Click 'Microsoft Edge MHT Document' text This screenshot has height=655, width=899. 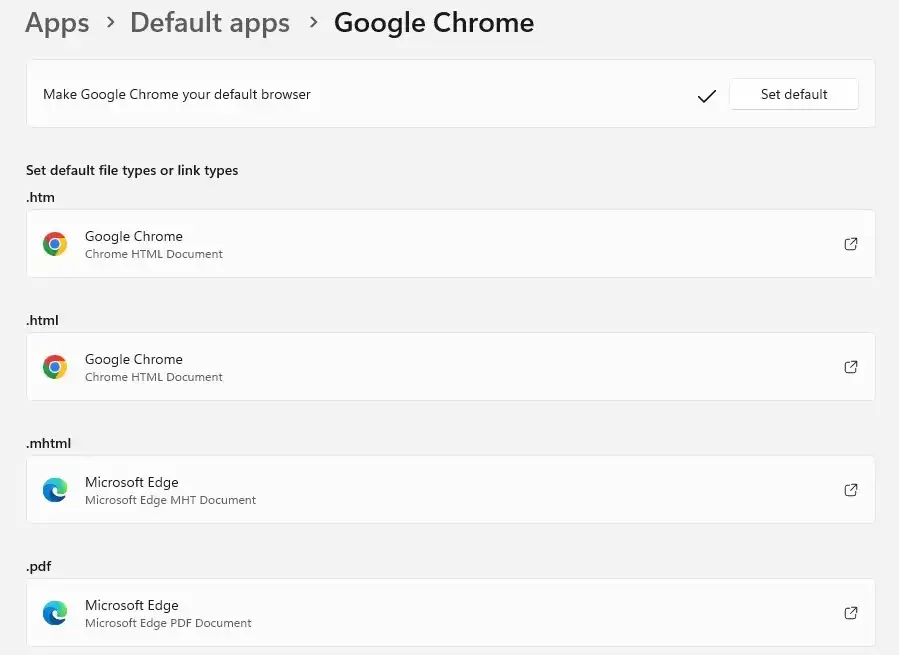coord(170,500)
